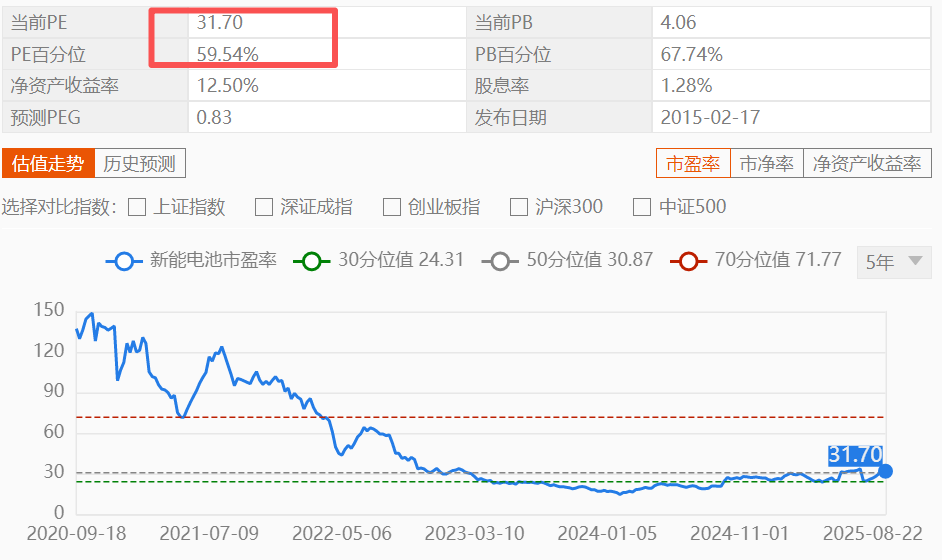The height and width of the screenshot is (560, 942).
Task: Toggle the gray 50分位值 legend marker
Action: pyautogui.click(x=500, y=261)
